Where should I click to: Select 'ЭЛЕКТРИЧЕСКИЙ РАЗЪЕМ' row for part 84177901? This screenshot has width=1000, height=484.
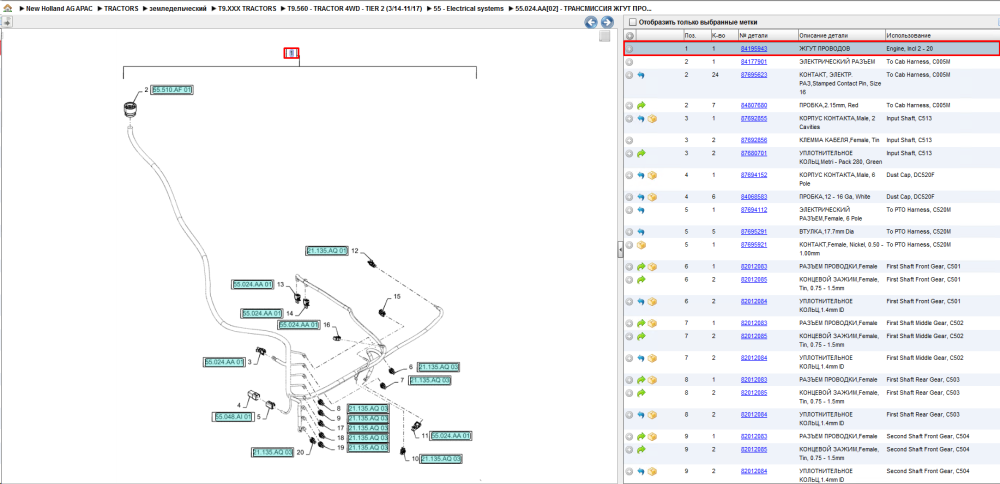click(x=811, y=62)
